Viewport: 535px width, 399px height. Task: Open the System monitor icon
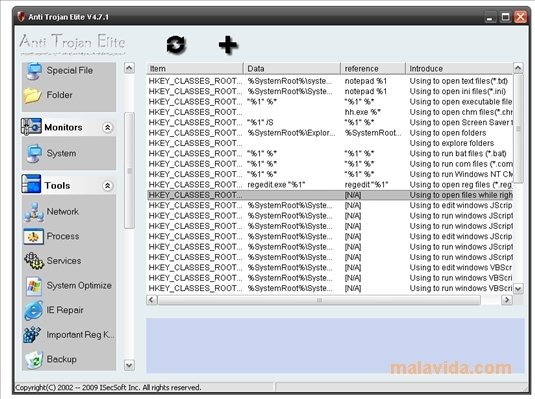click(34, 153)
